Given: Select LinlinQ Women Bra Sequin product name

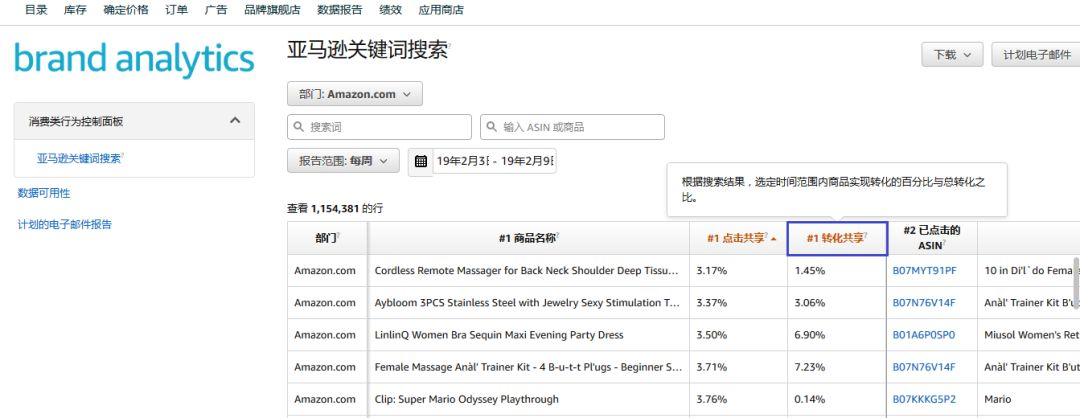Looking at the screenshot, I should 499,335.
